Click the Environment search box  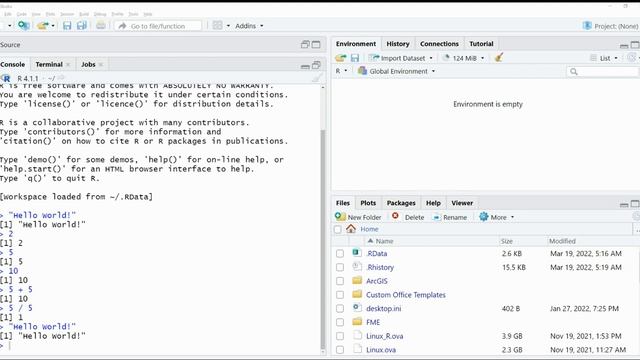[x=603, y=71]
